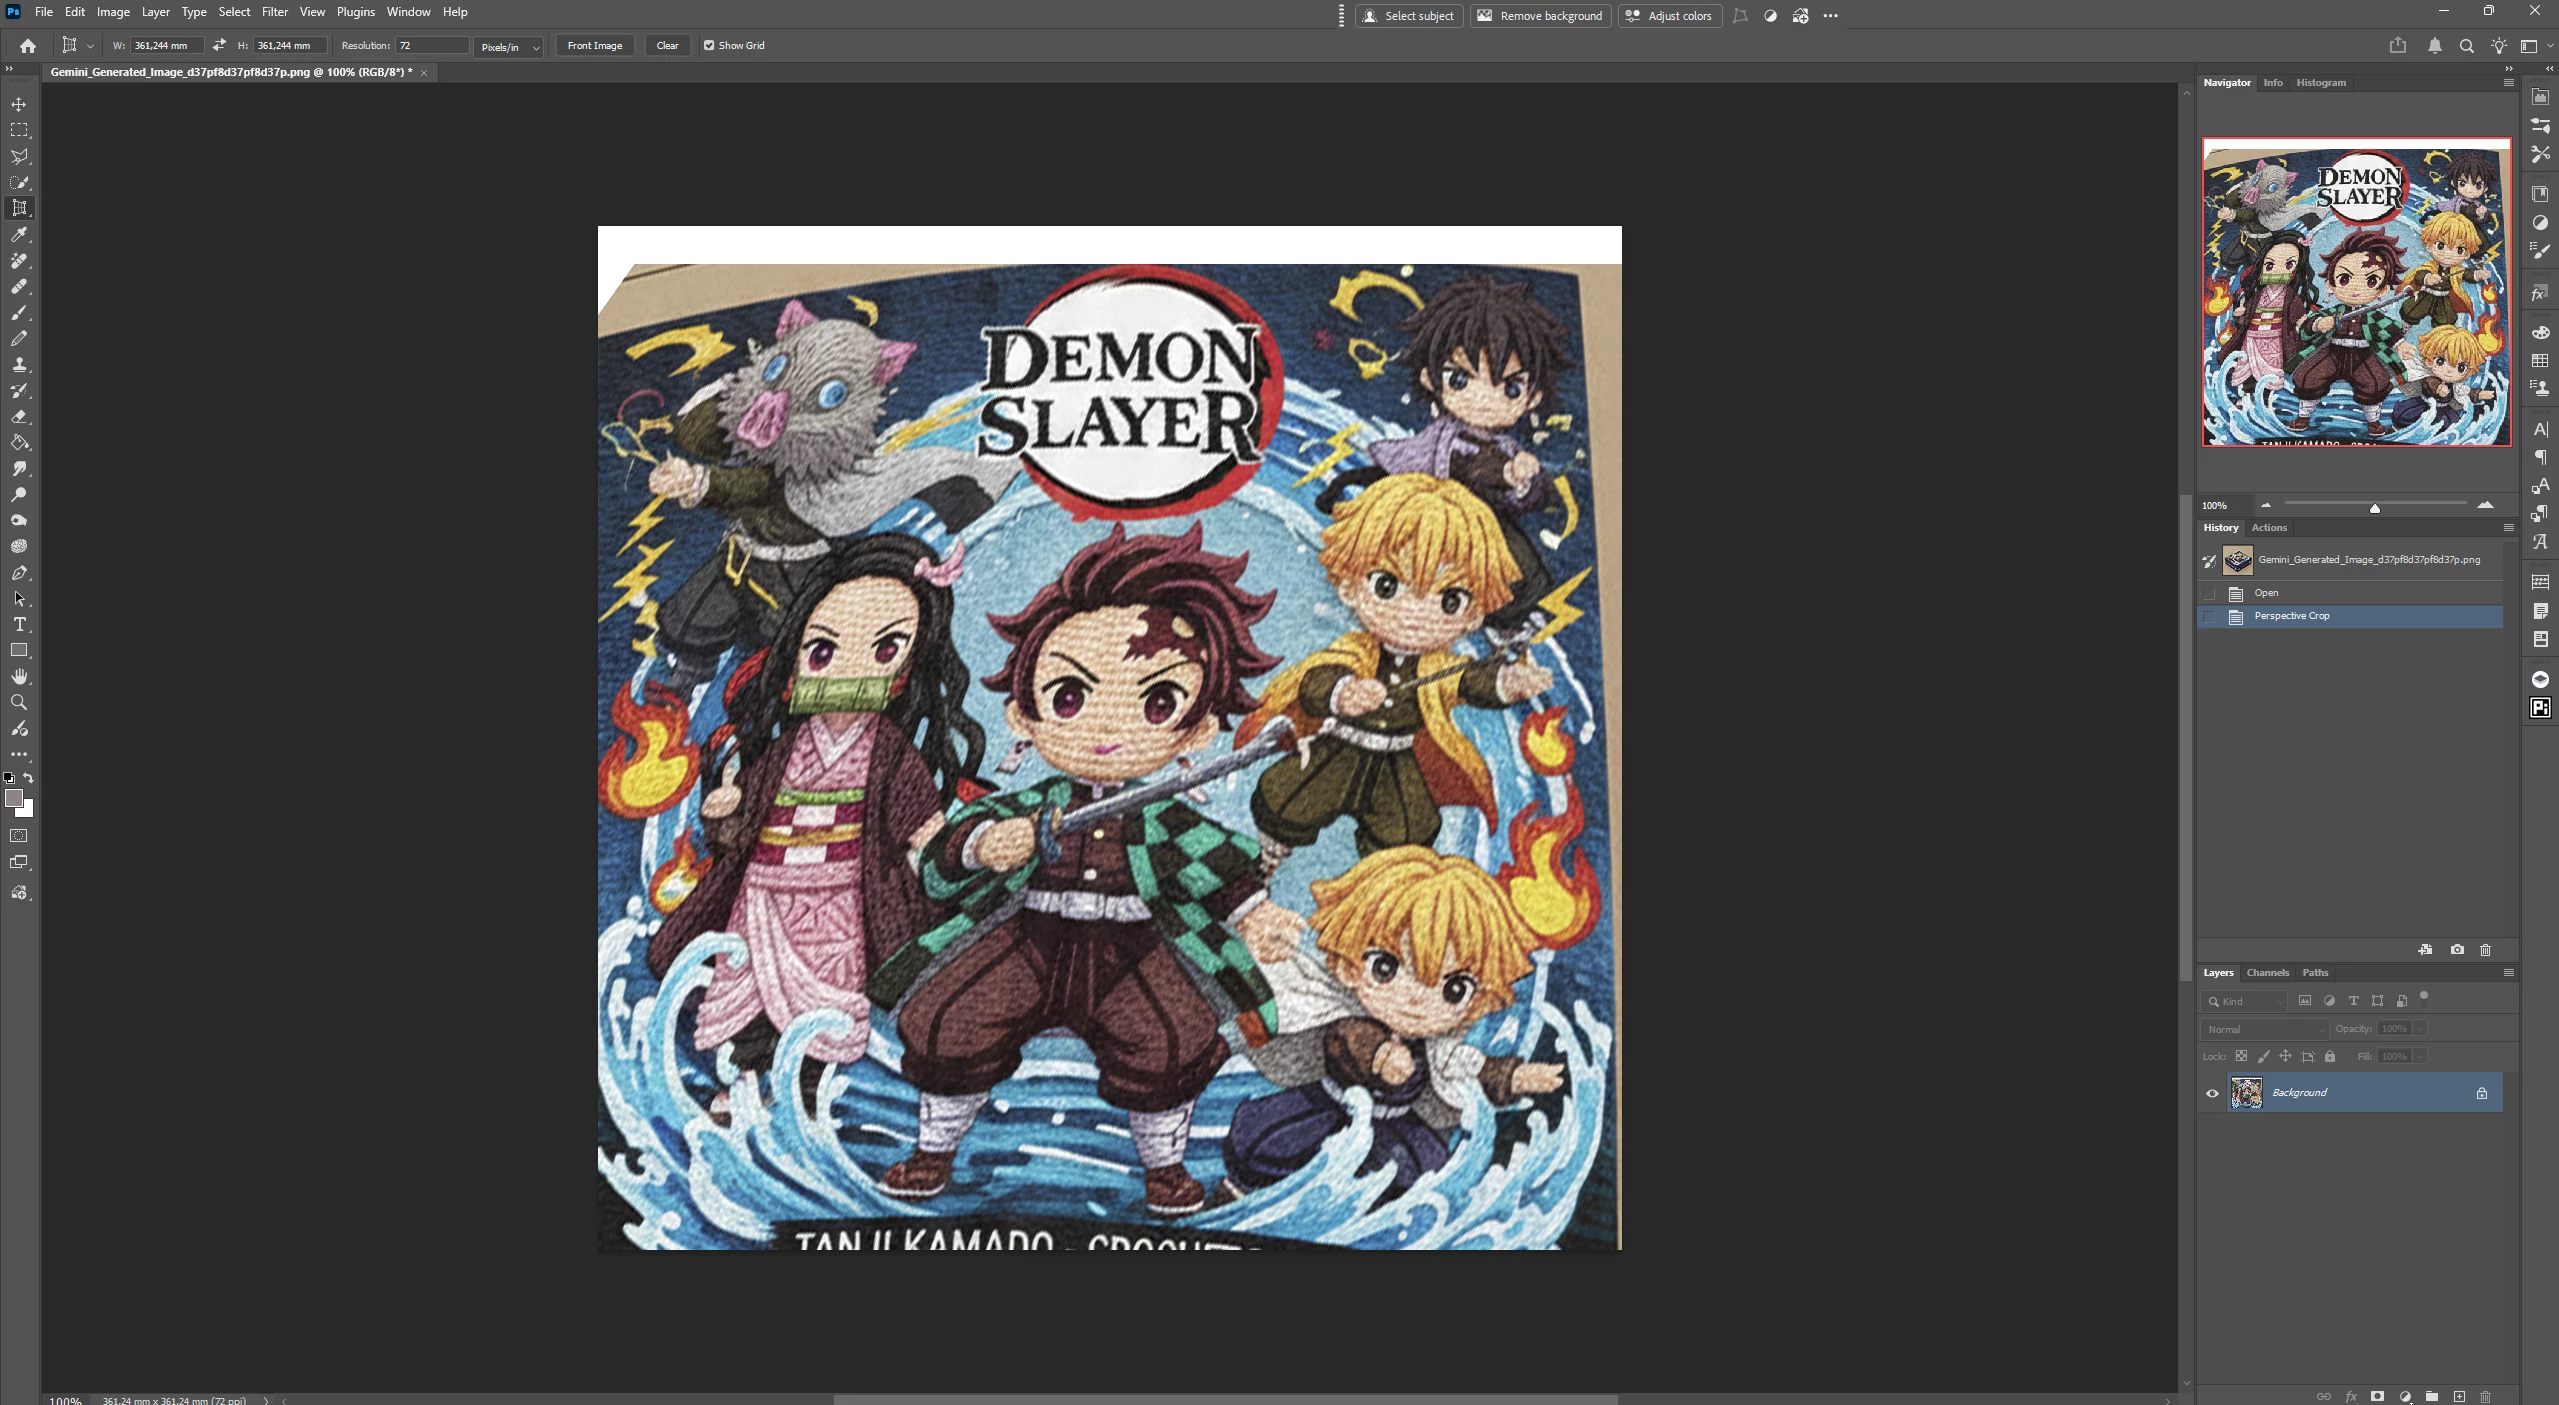Switch to the Histogram tab
This screenshot has width=2559, height=1405.
point(2321,83)
